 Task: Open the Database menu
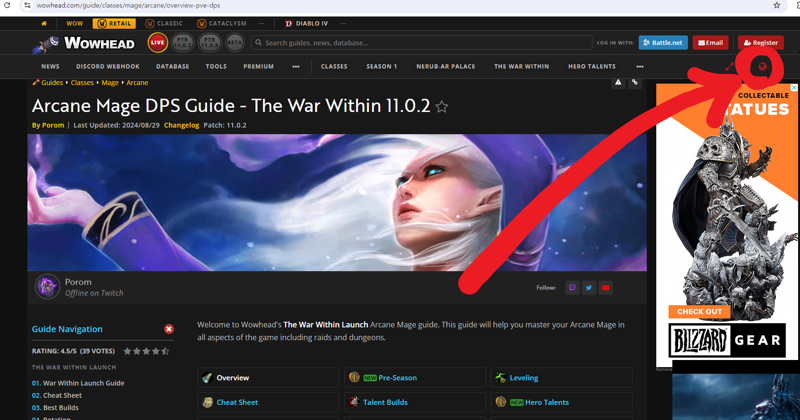point(172,66)
